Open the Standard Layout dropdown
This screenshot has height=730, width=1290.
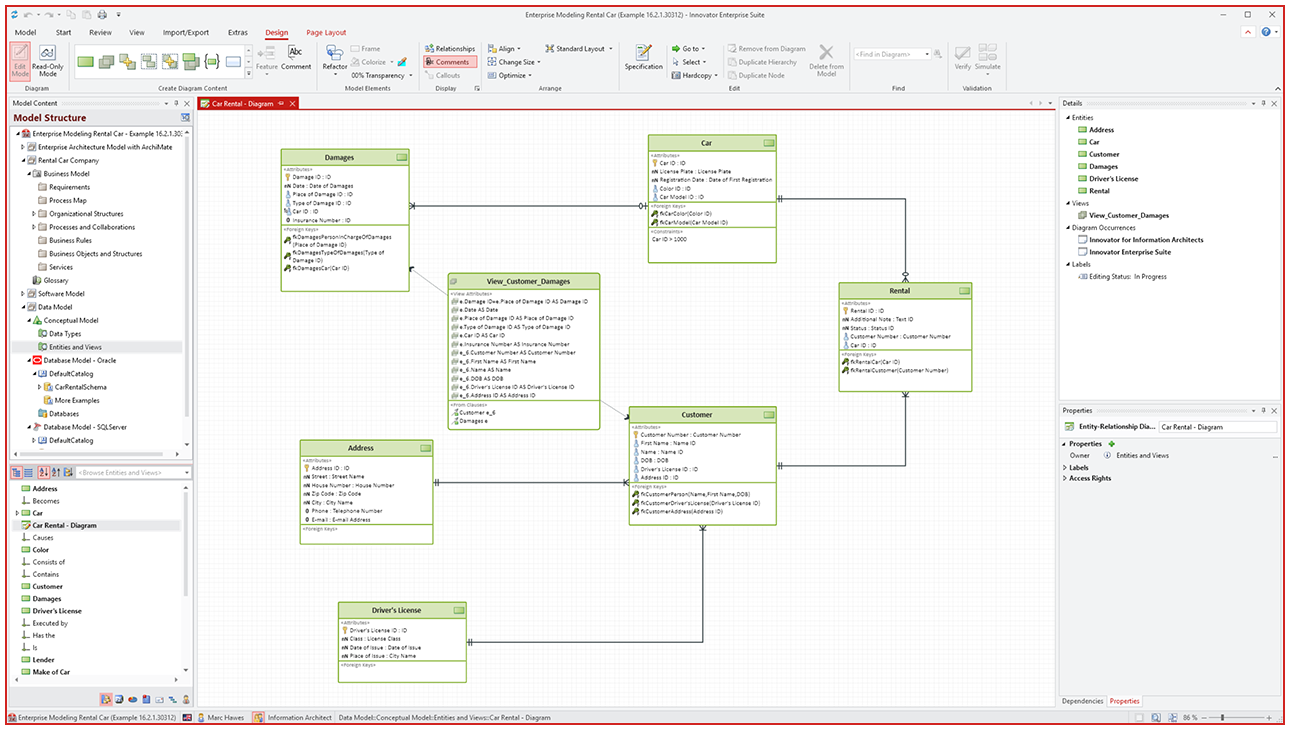(x=578, y=48)
